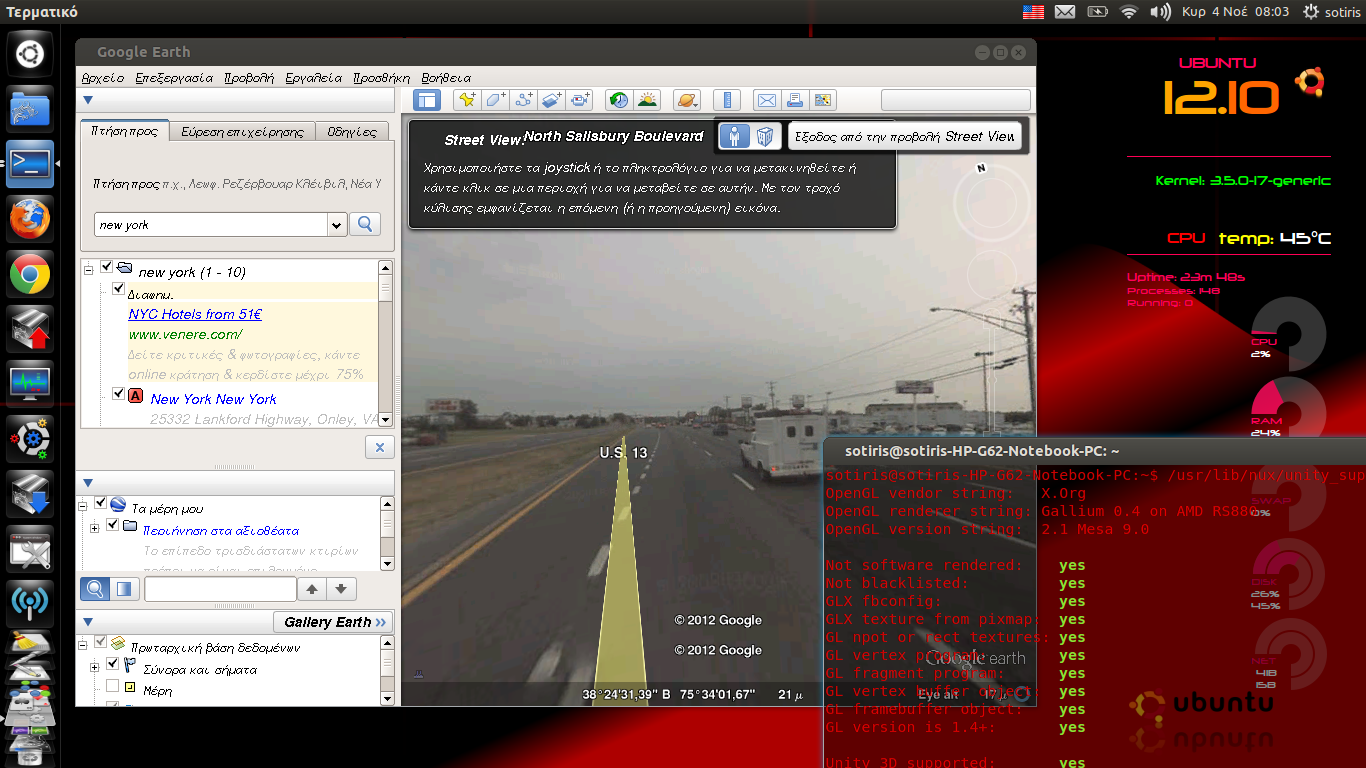Image resolution: width=1366 pixels, height=768 pixels.
Task: Add a placemark with the yellow pushpin icon
Action: click(x=466, y=100)
